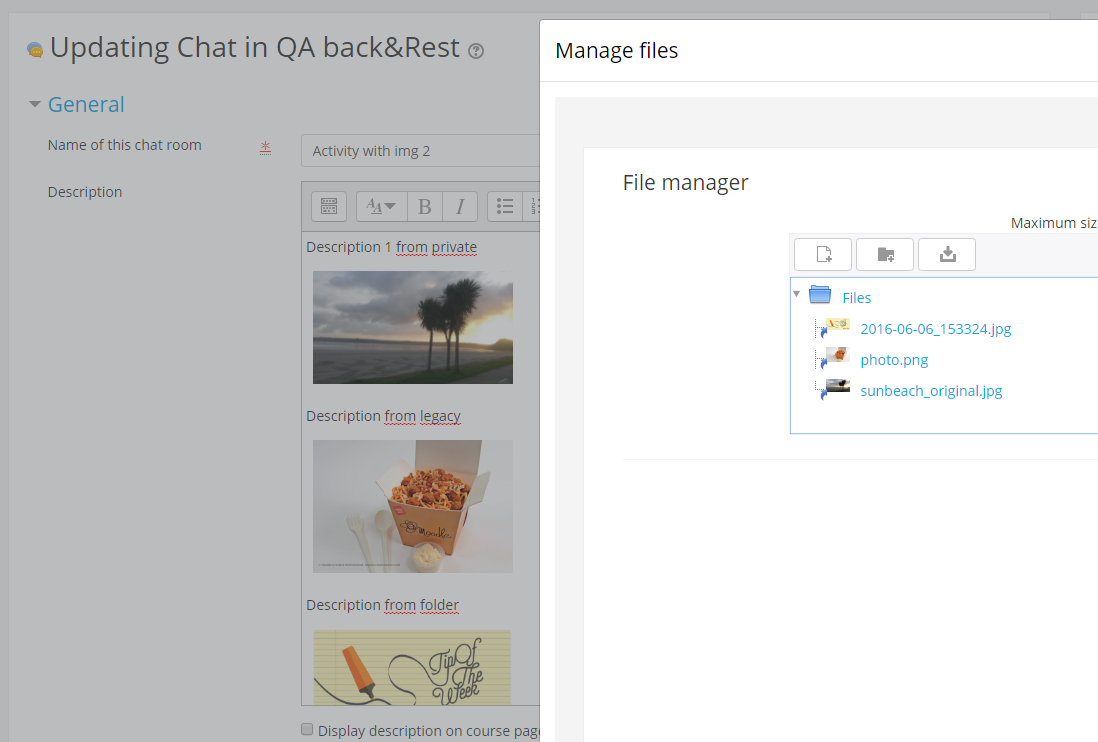Click the thumbnail icon of sunbeach_original.jpg
The image size is (1098, 742).
click(x=837, y=388)
